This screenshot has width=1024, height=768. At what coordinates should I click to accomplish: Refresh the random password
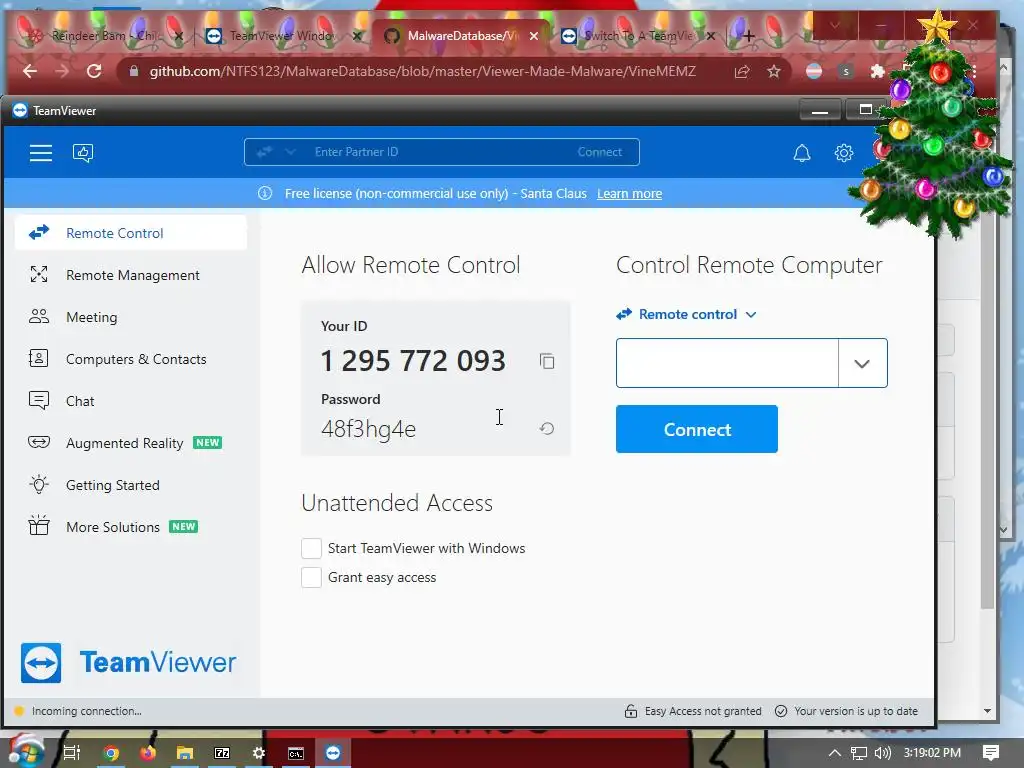(x=547, y=428)
